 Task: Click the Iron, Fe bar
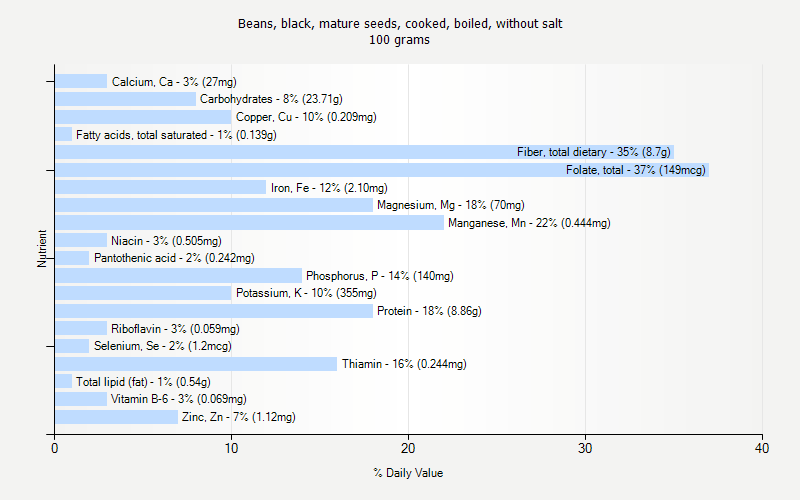coord(160,187)
